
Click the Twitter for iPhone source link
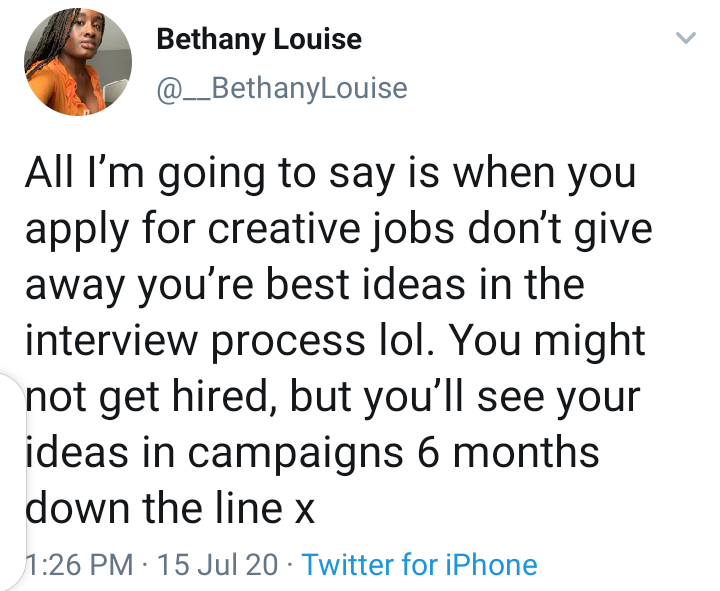[419, 564]
